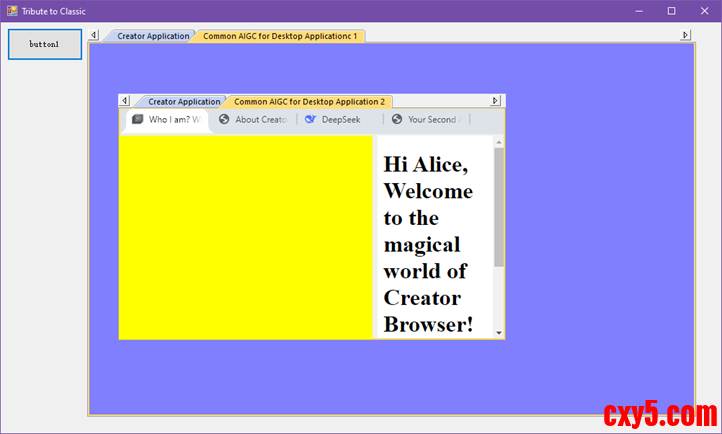The height and width of the screenshot is (434, 722).
Task: Click inner tab strip right scroll arrow
Action: [495, 100]
